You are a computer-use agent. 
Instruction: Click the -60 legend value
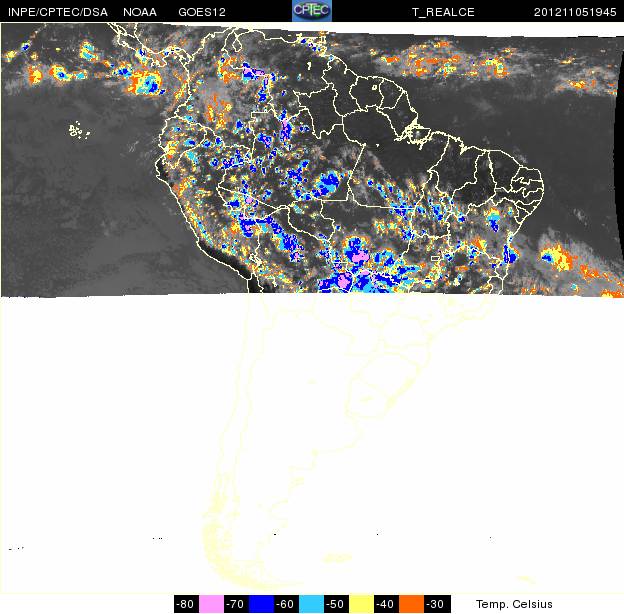pos(286,604)
